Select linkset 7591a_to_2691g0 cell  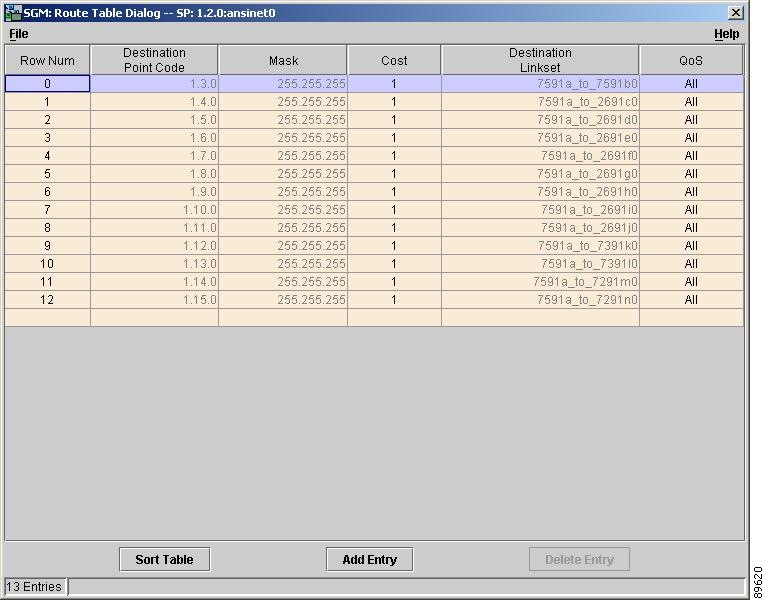click(540, 174)
